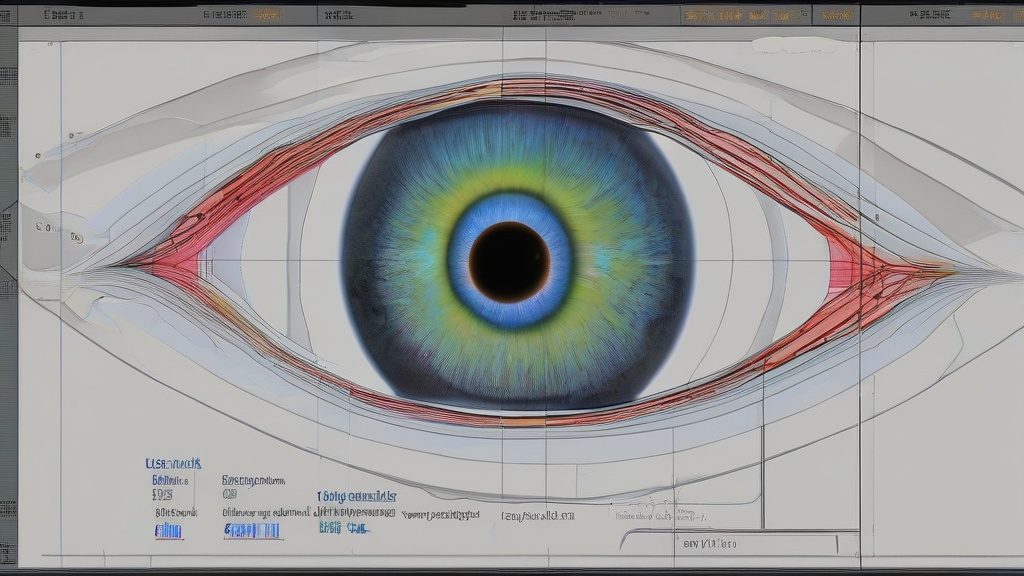1024x576 pixels.
Task: Click the second blue underlined link at bottom
Action: (x=251, y=531)
